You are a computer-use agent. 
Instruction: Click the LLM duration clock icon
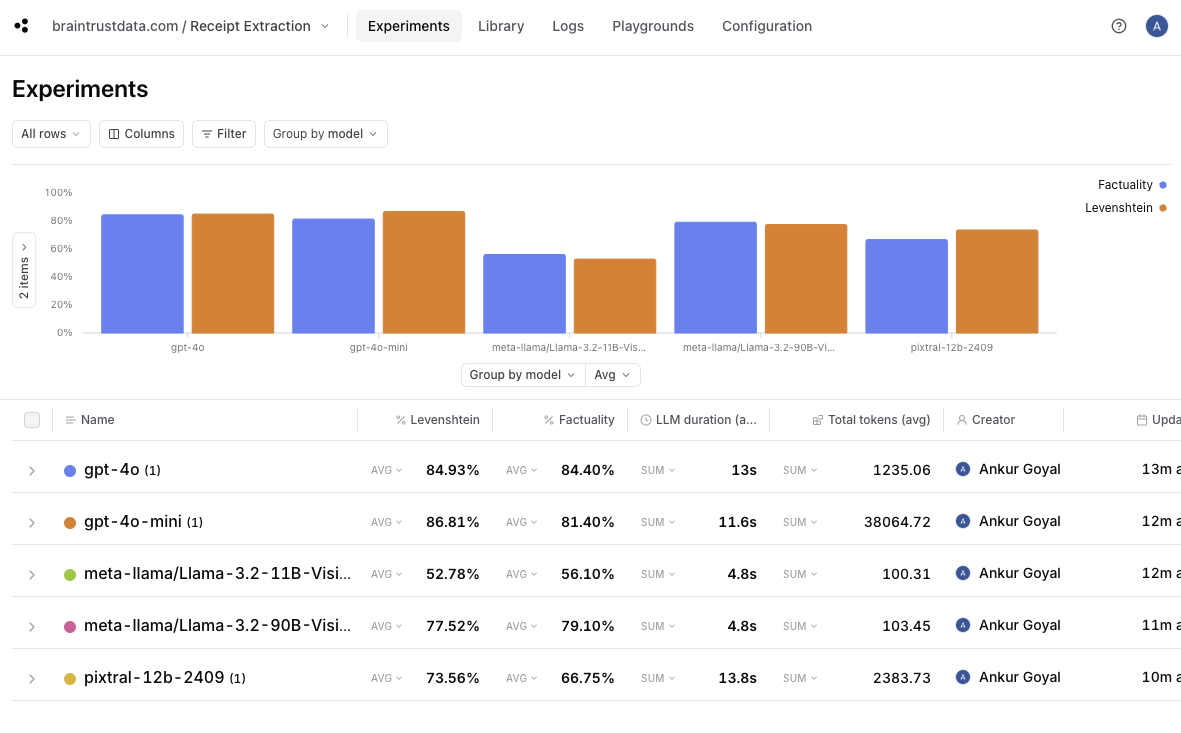[645, 420]
